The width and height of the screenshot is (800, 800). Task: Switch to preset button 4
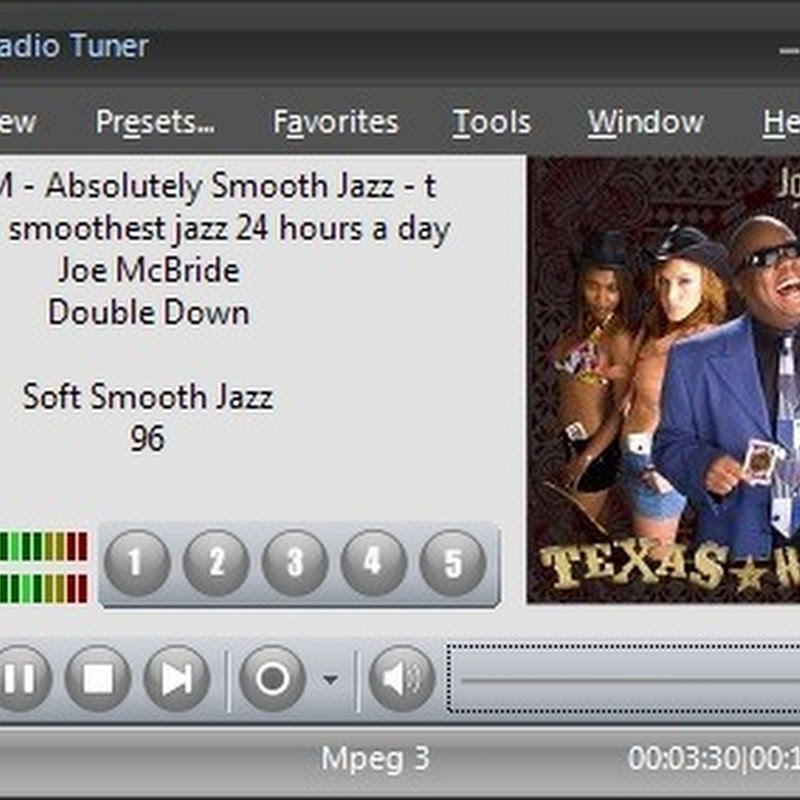[x=374, y=563]
